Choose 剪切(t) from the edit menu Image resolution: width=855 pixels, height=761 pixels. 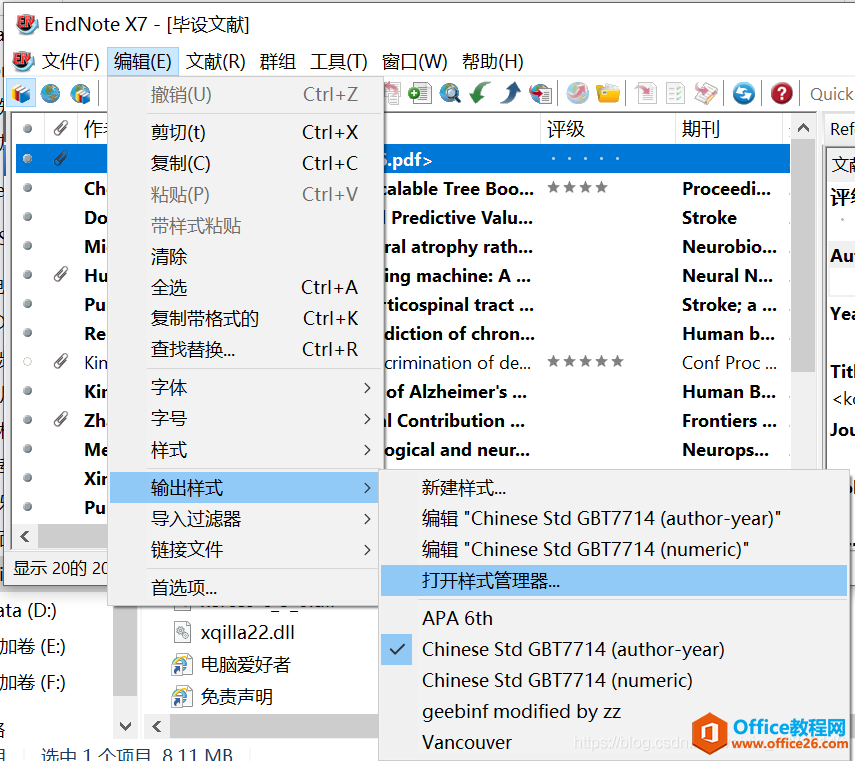tap(244, 132)
